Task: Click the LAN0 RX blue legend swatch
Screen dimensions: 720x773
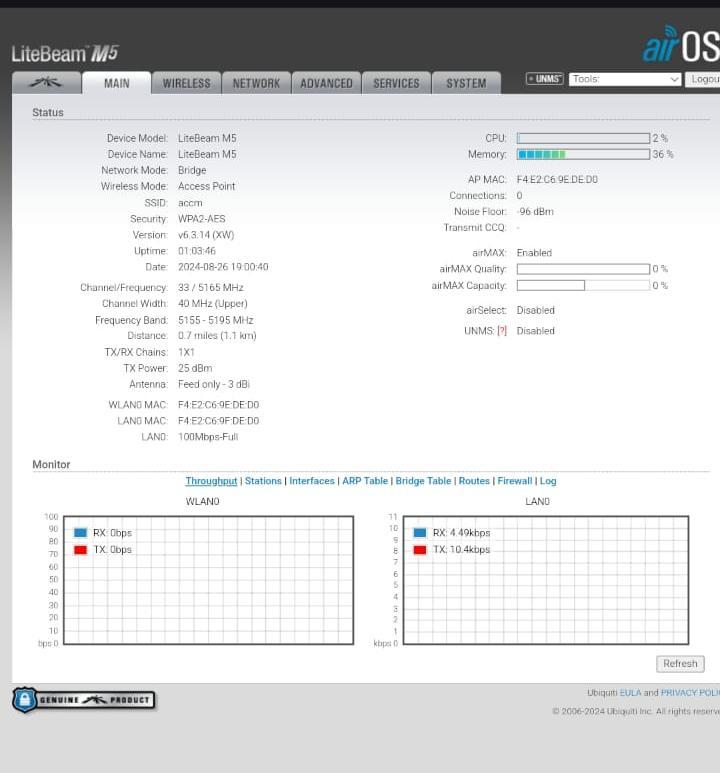Action: tap(420, 533)
